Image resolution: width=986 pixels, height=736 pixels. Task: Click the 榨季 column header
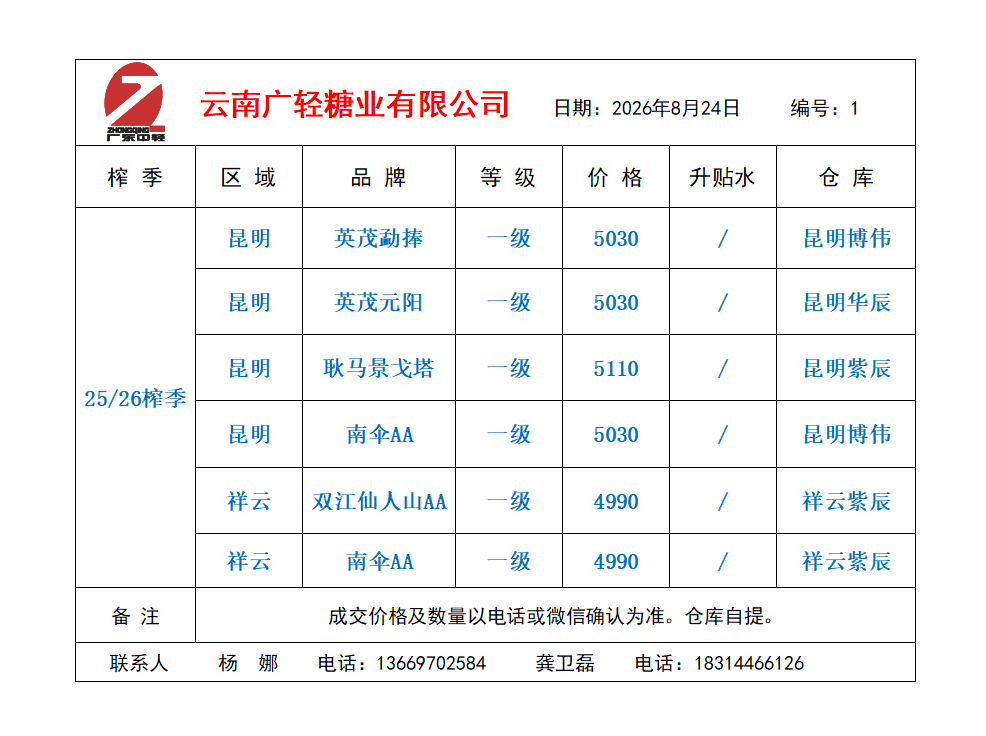pos(135,177)
